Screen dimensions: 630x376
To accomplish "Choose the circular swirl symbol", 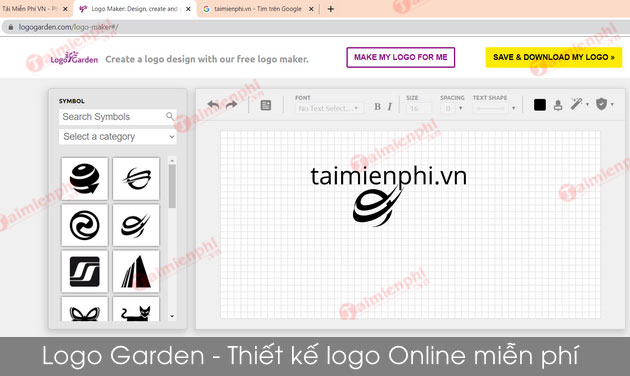I will tap(84, 225).
